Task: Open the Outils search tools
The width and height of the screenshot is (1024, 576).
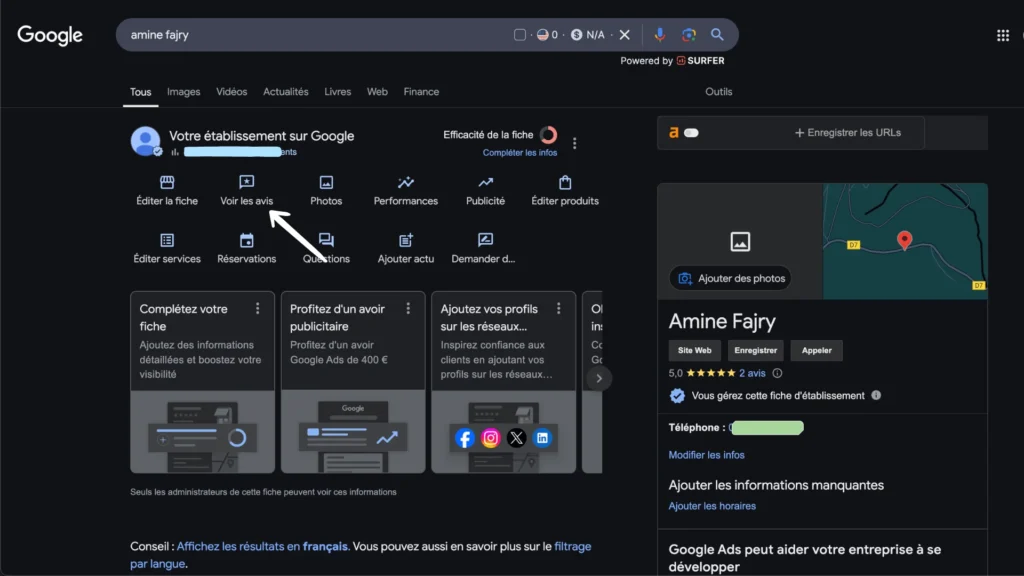Action: click(x=718, y=91)
